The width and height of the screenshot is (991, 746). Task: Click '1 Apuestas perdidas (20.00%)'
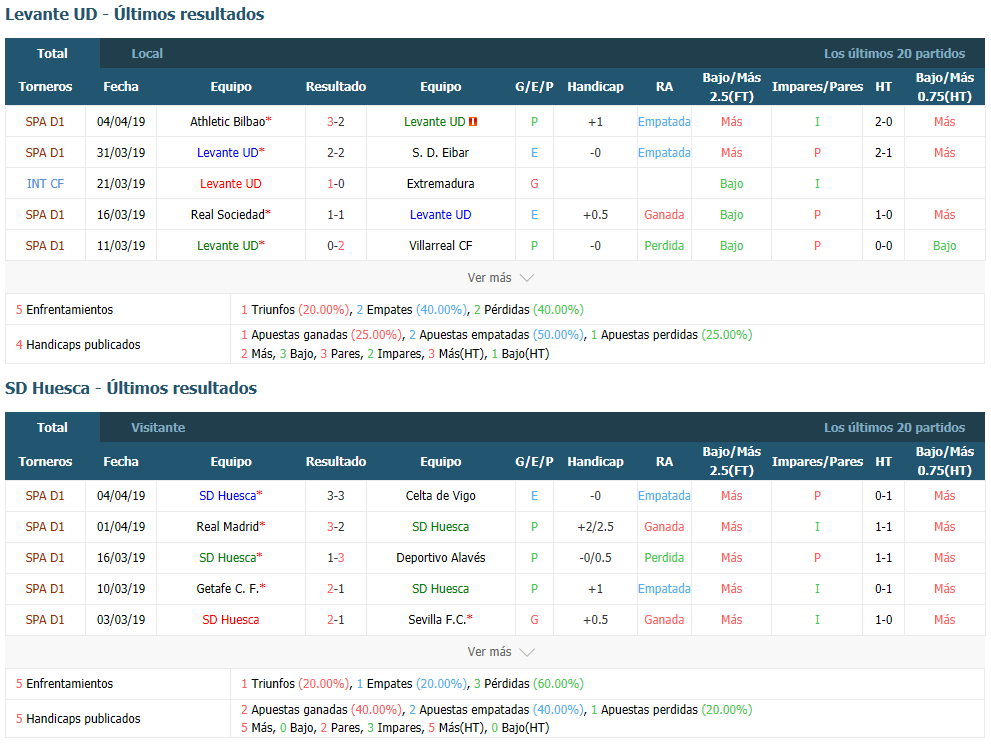672,710
